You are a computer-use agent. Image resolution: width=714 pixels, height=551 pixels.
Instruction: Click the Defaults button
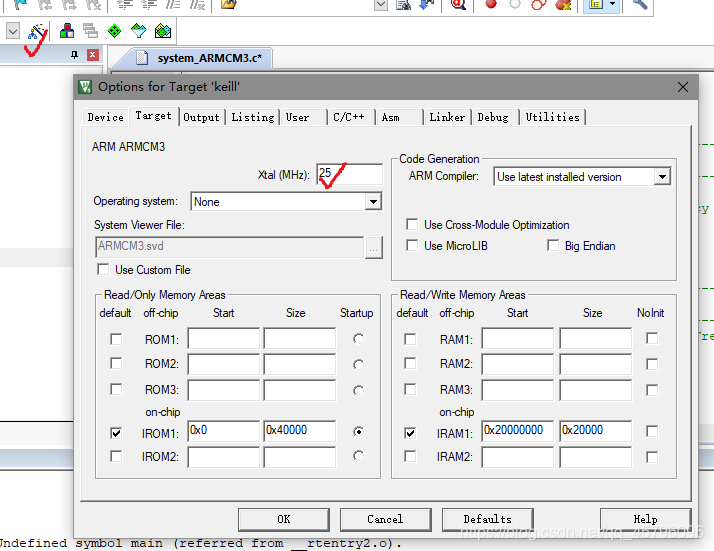[x=487, y=519]
